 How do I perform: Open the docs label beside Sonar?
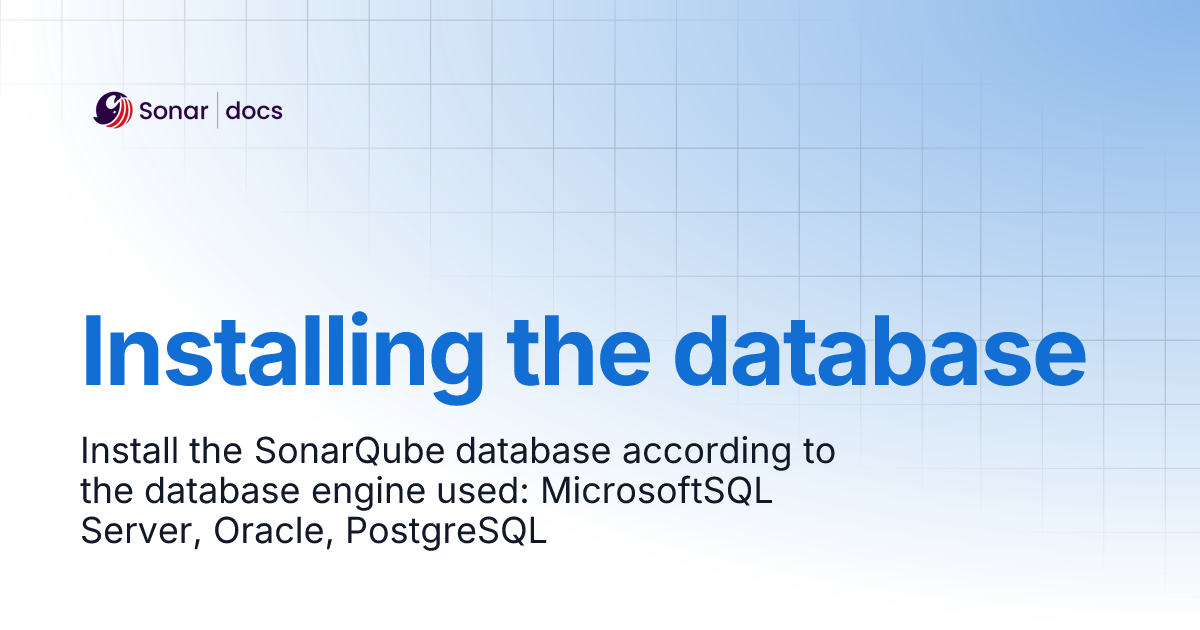coord(254,111)
